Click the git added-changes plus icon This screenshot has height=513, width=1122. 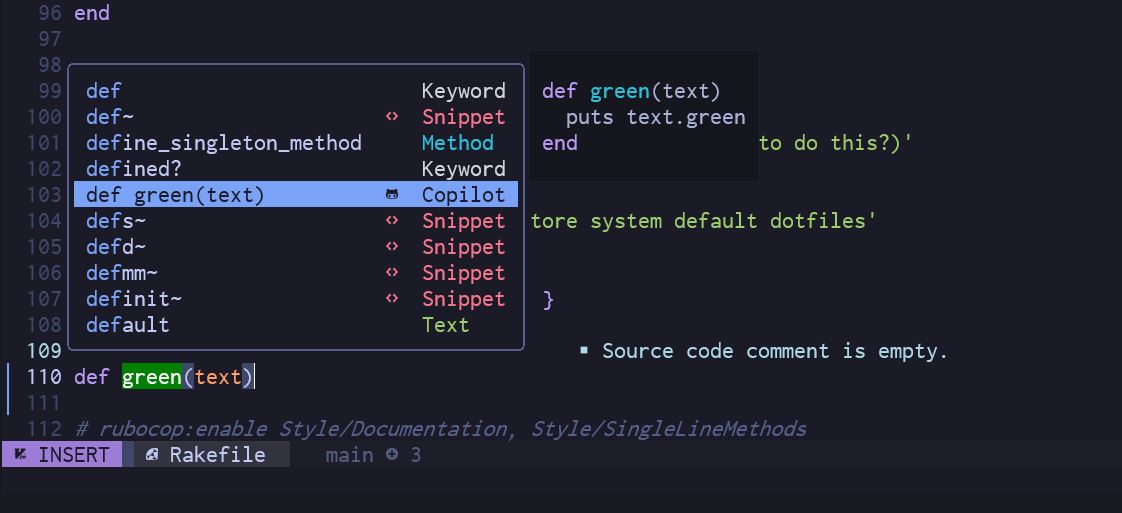pos(392,455)
